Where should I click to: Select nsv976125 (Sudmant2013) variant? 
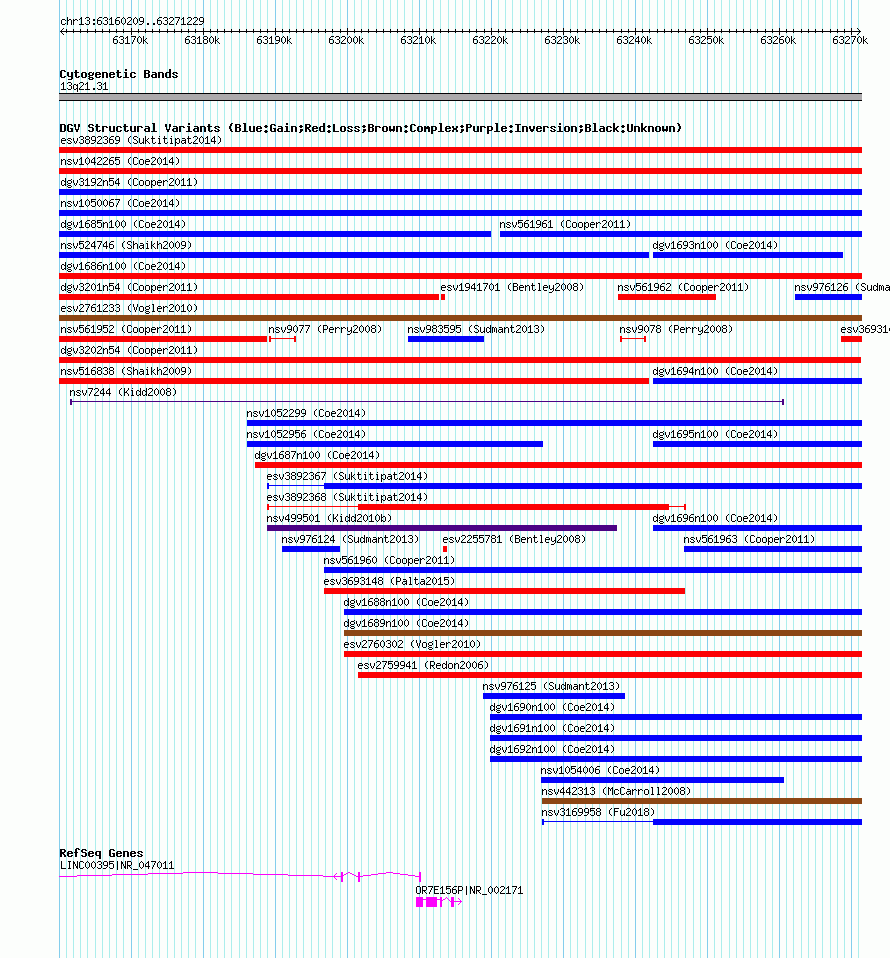pos(551,686)
